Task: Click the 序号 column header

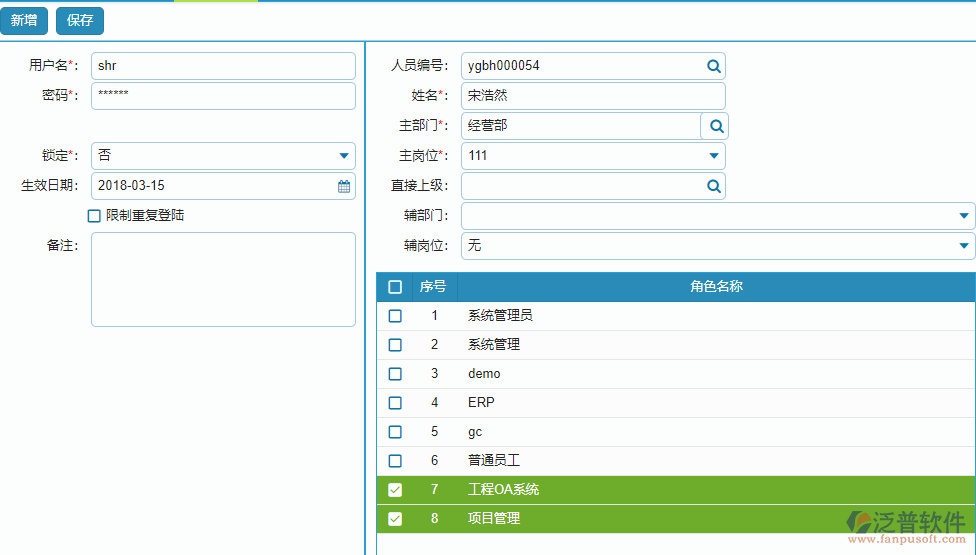Action: 433,287
